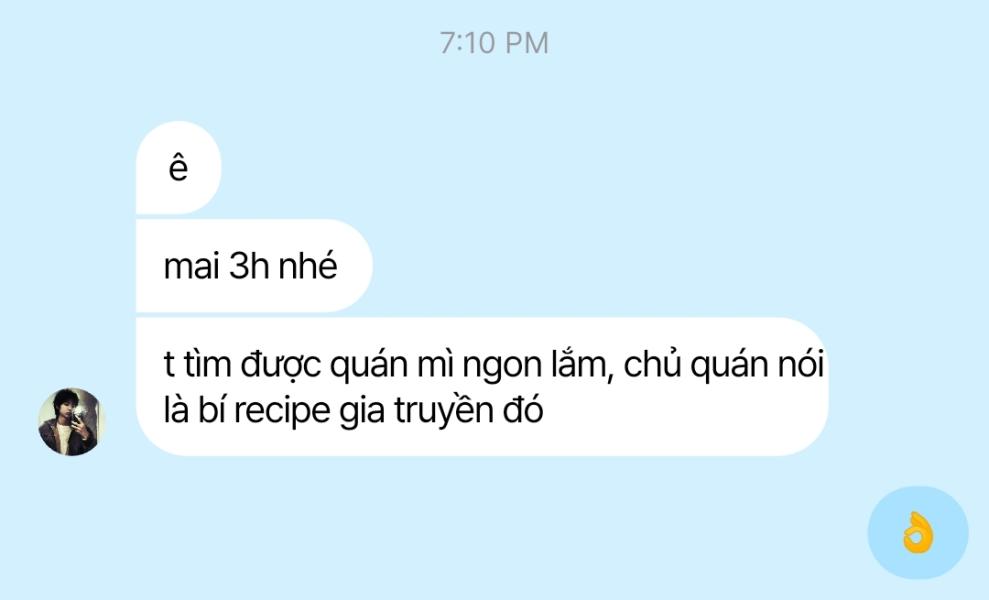The width and height of the screenshot is (989, 600).
Task: Select the 'ê' message bubble
Action: 178,168
